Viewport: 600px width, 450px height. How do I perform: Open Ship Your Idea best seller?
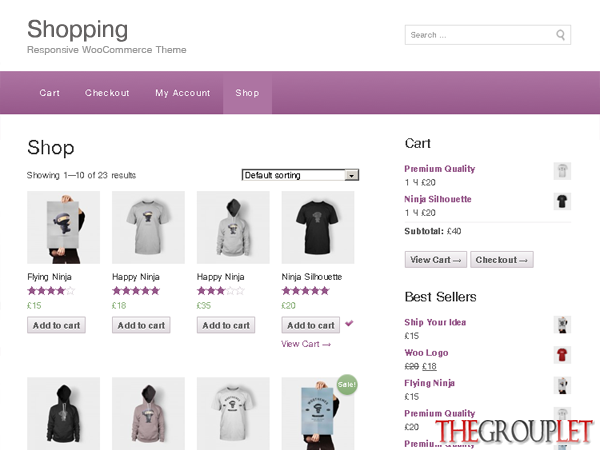435,322
